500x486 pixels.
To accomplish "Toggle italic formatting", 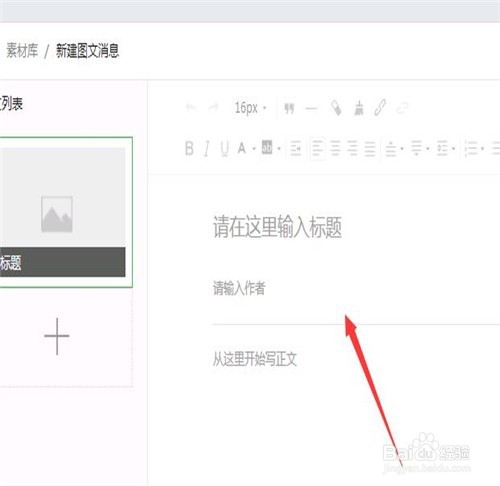I will (207, 148).
